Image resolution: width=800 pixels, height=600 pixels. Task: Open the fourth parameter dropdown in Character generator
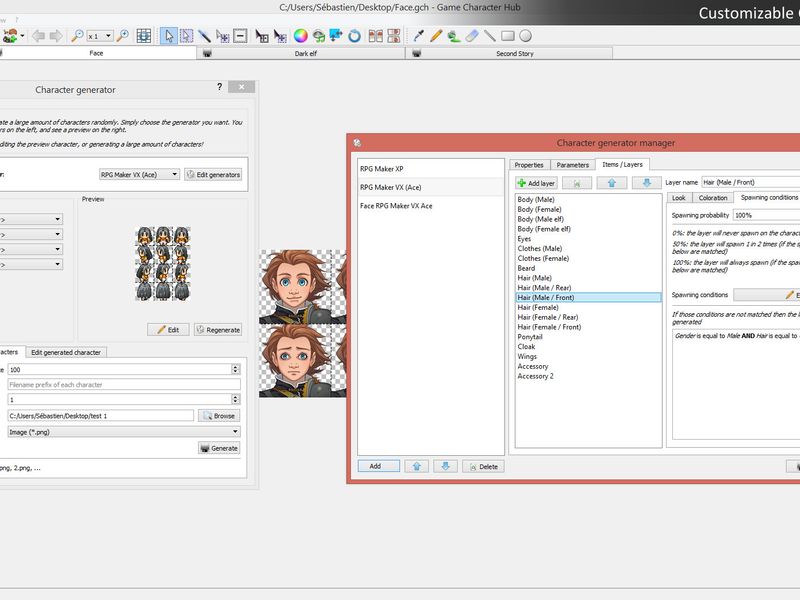point(31,264)
